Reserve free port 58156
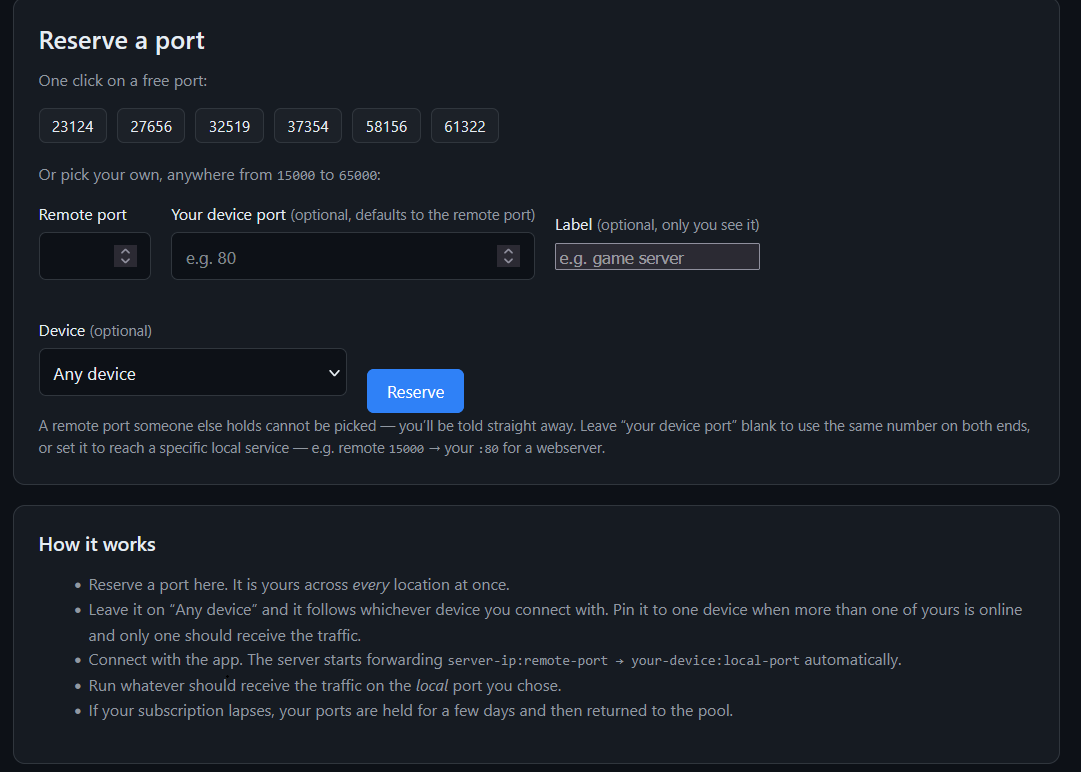 pos(386,126)
